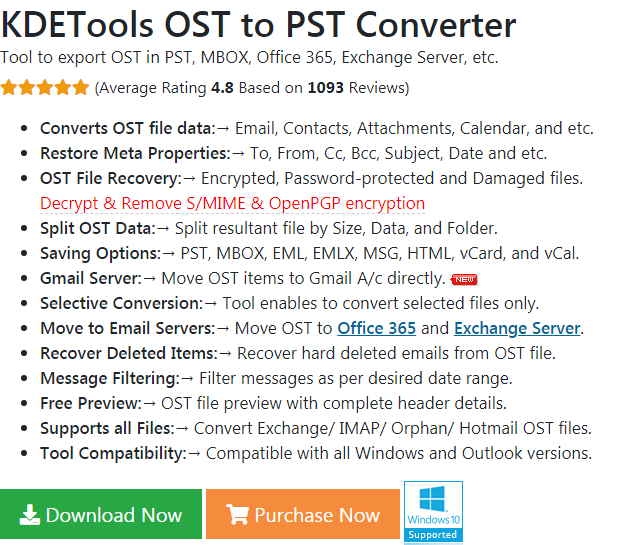Open the Exchange Server link
Screen dimensions: 627x545
(517, 328)
